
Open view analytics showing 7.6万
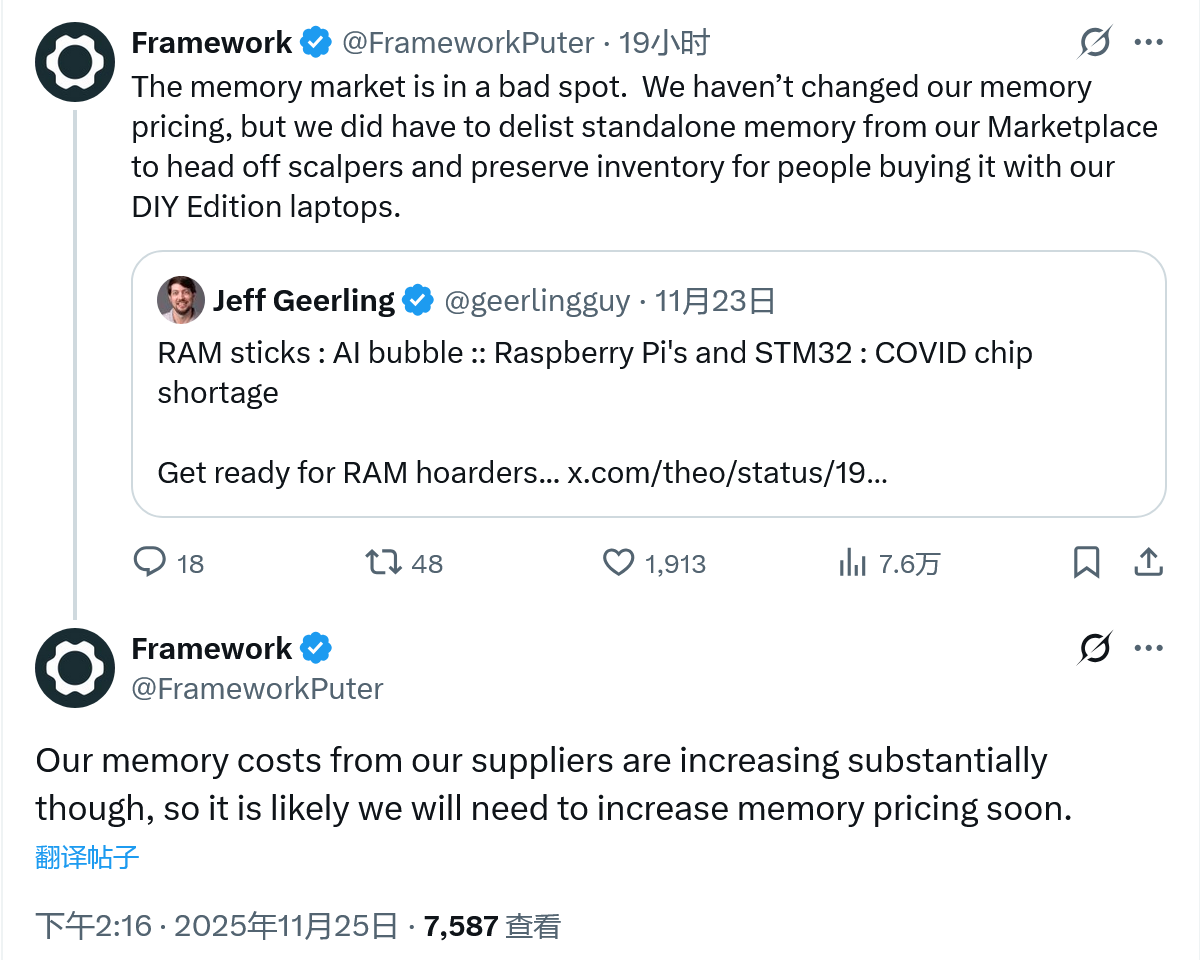852,563
